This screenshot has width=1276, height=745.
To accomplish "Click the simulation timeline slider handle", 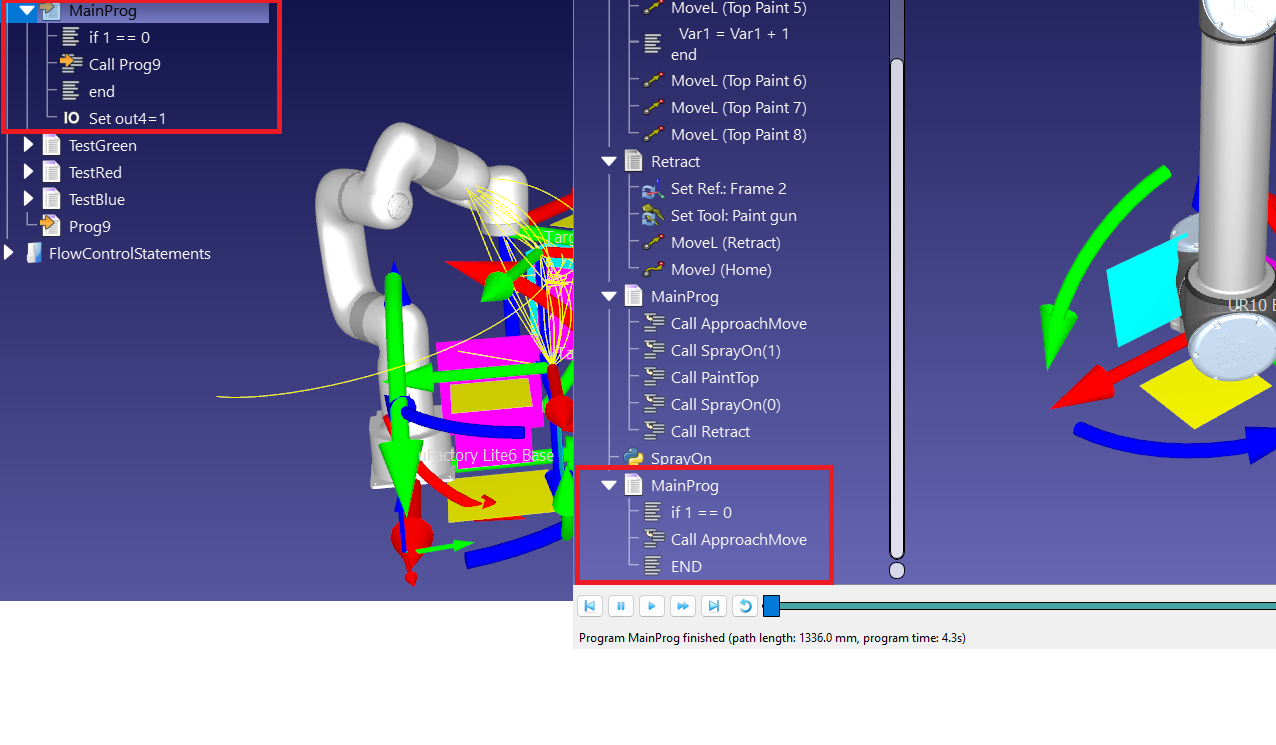I will (x=771, y=606).
